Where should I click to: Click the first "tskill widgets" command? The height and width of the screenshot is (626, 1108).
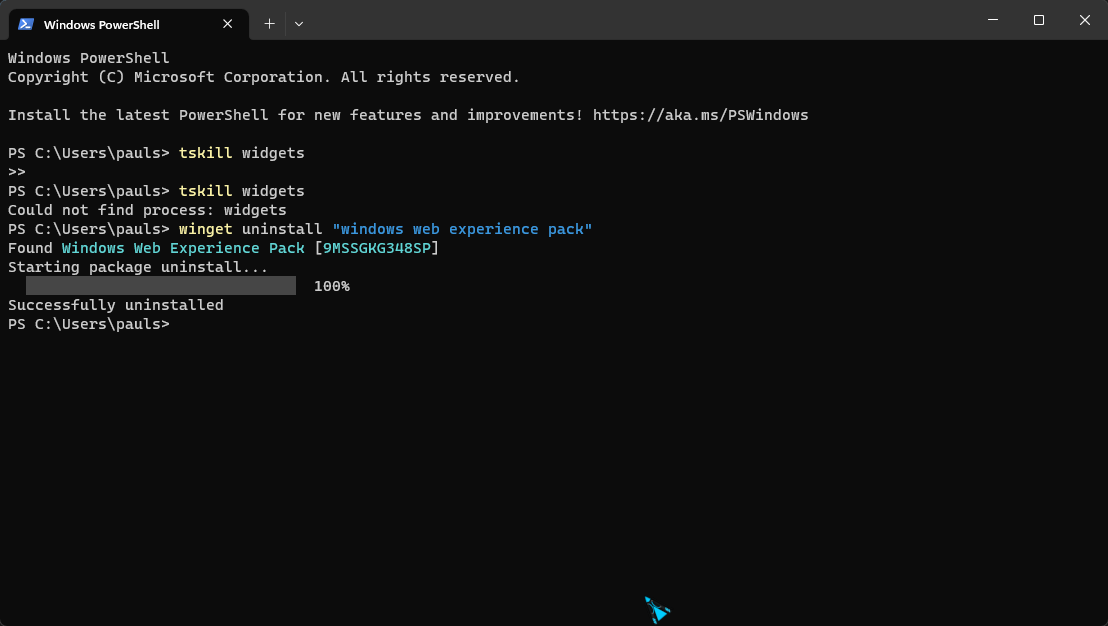[242, 153]
